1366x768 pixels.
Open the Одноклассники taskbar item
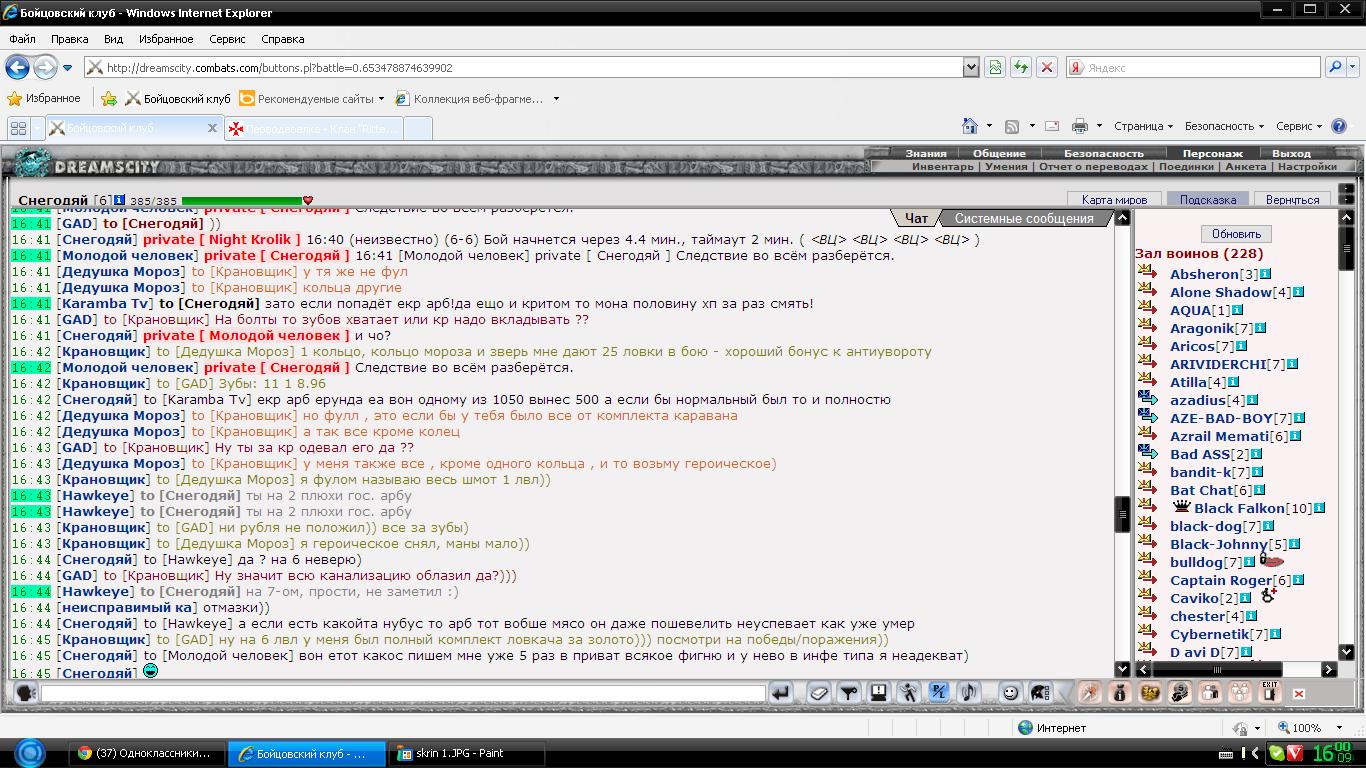(147, 753)
